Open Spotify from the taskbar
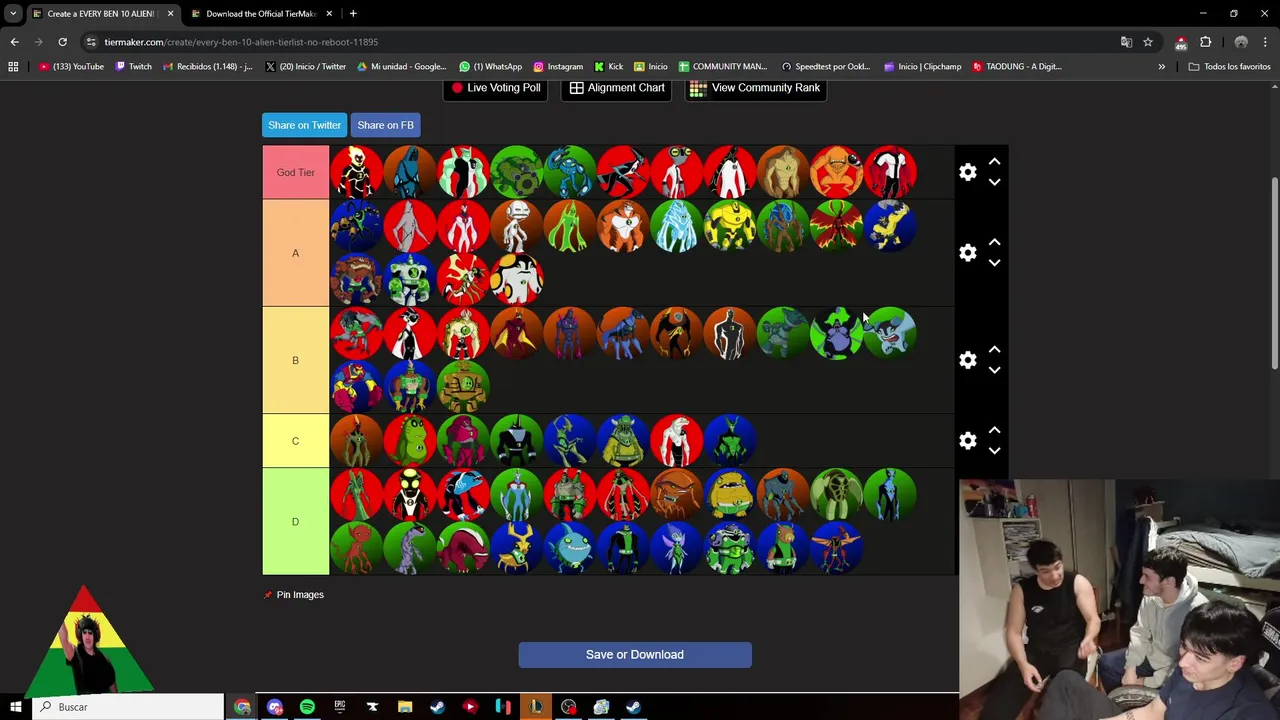1280x720 pixels. tap(307, 707)
